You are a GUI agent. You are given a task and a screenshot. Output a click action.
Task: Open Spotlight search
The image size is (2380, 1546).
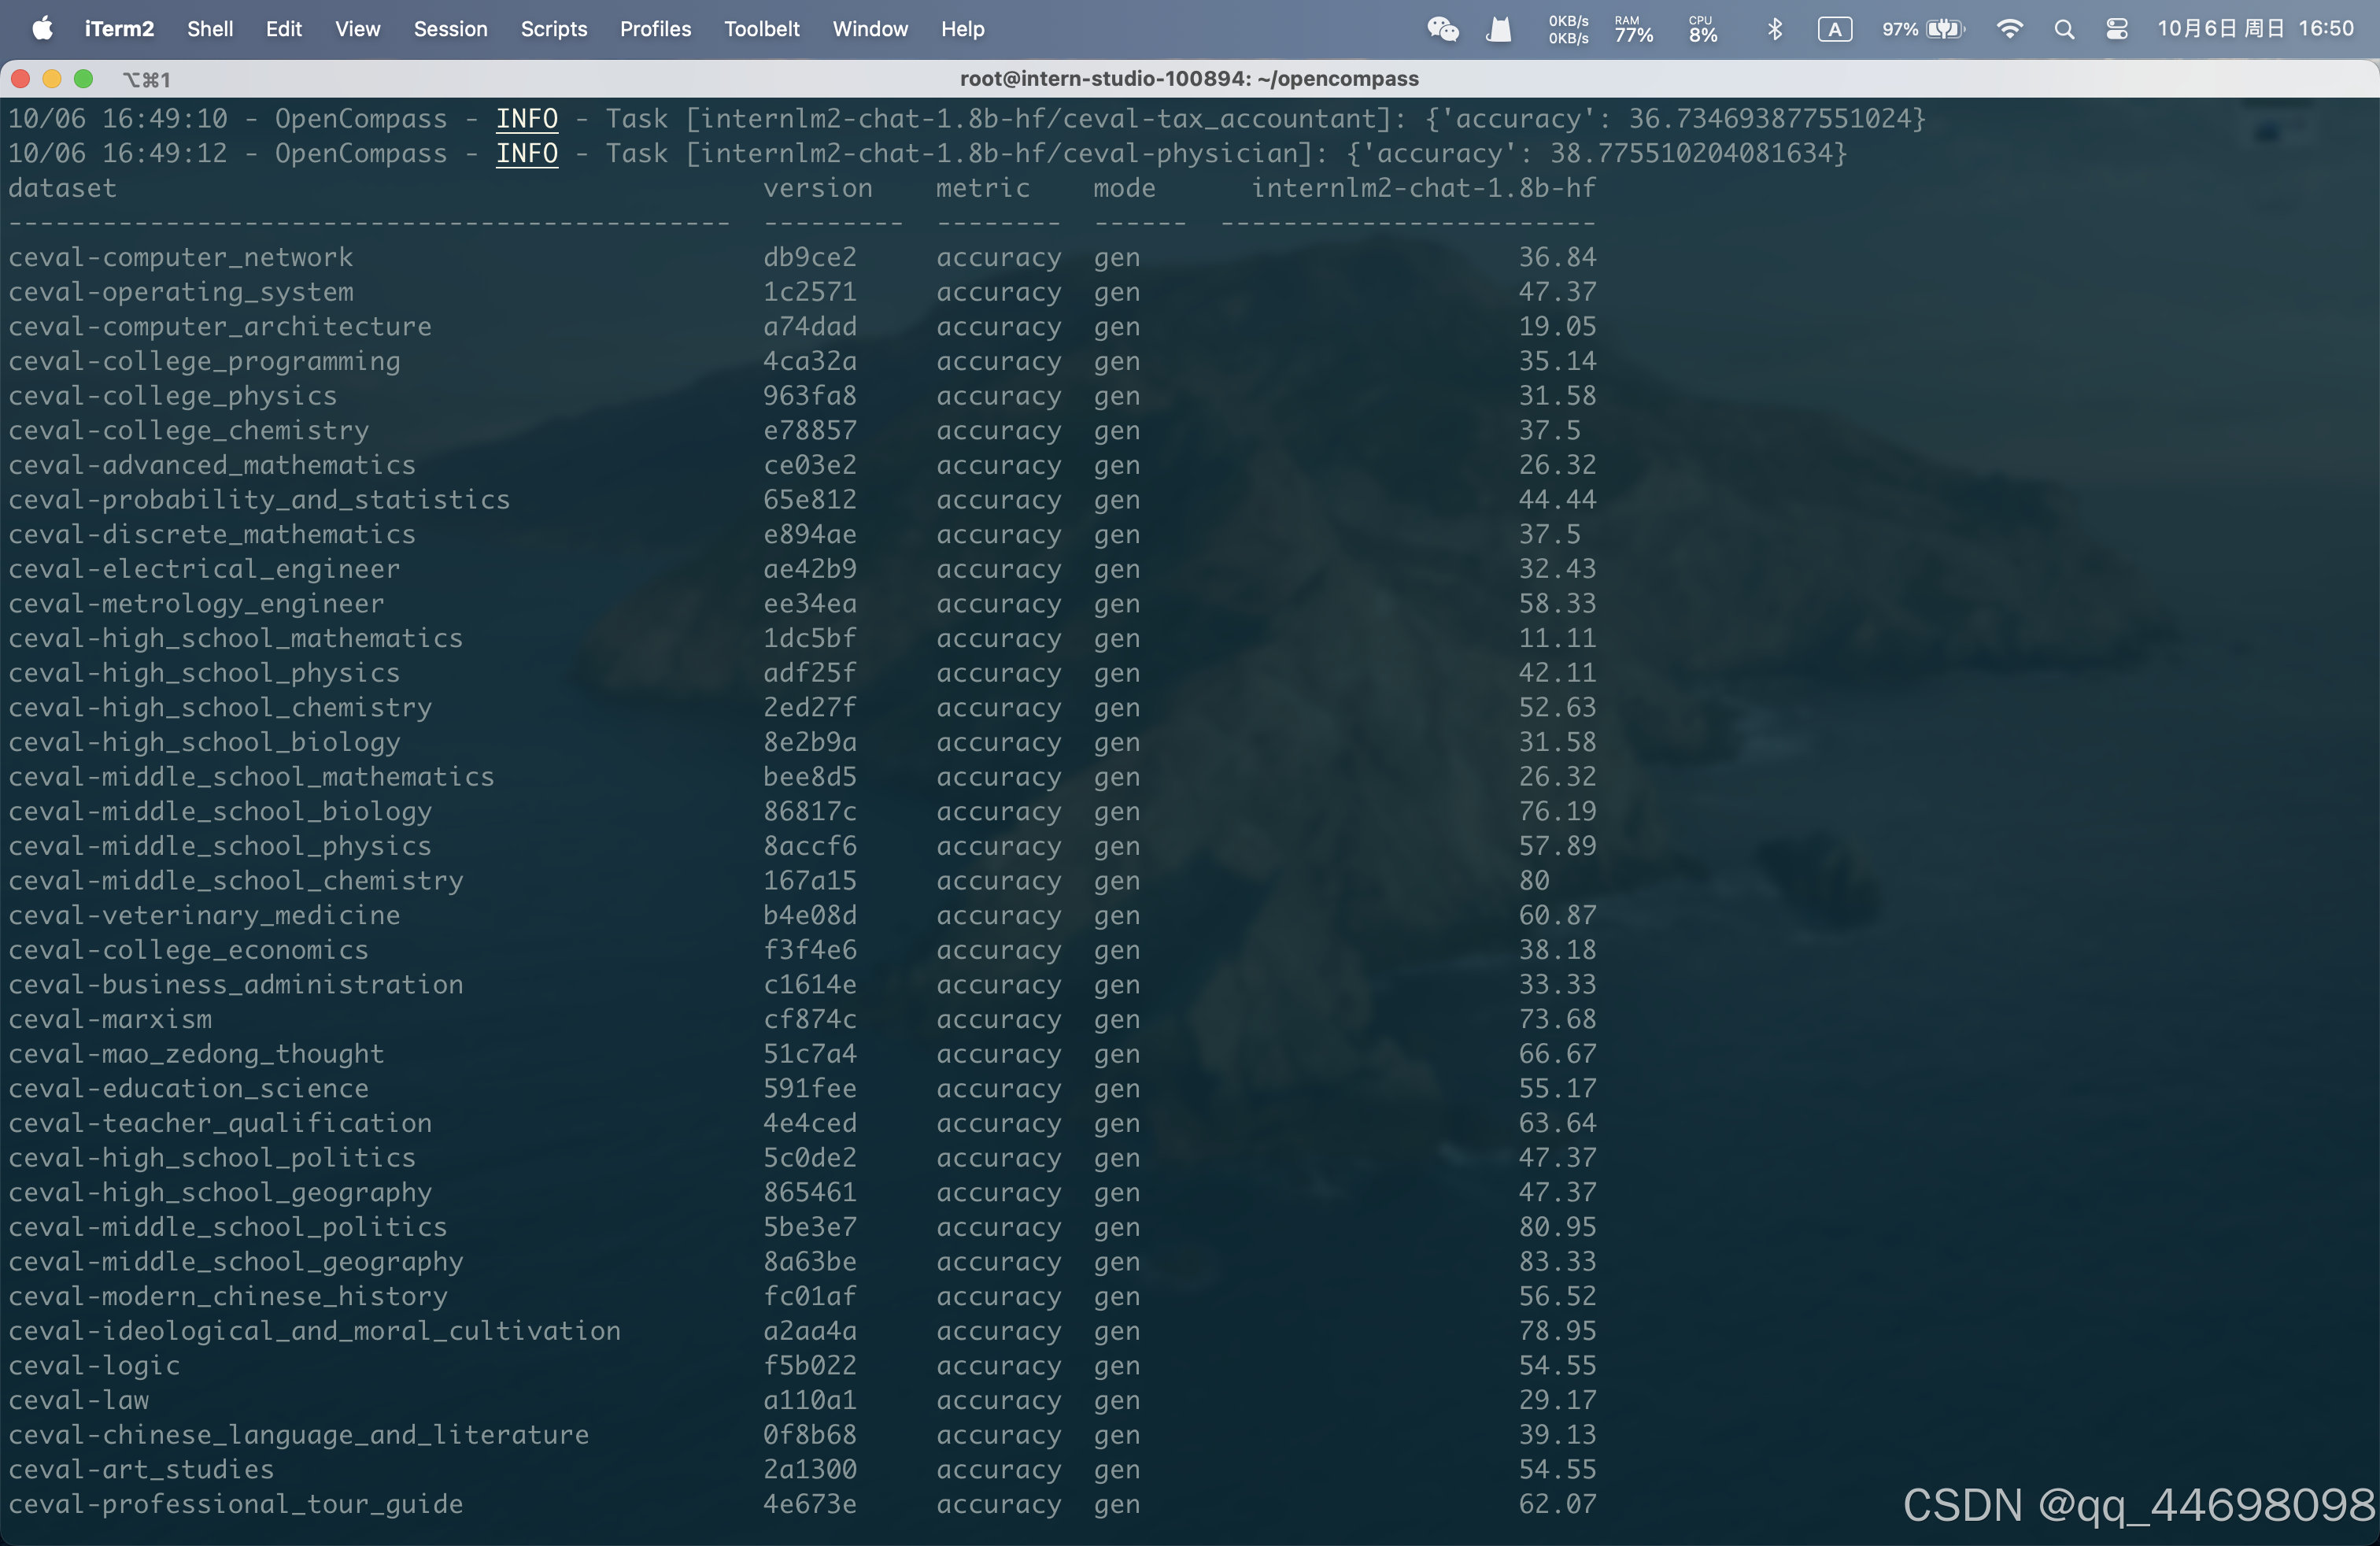point(2064,29)
